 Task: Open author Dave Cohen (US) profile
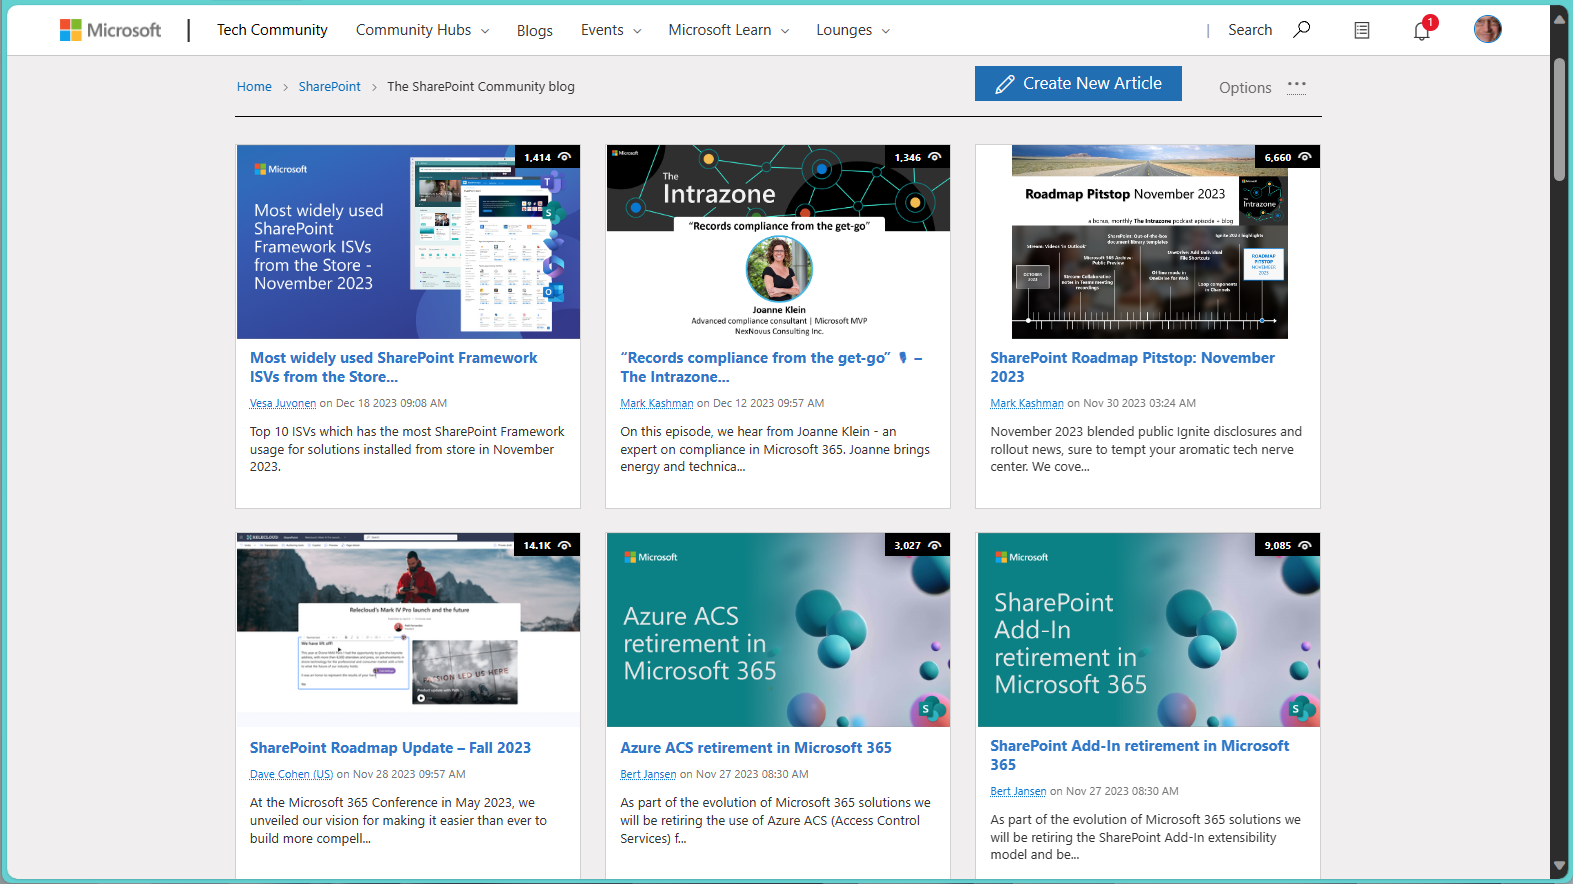[x=291, y=774]
